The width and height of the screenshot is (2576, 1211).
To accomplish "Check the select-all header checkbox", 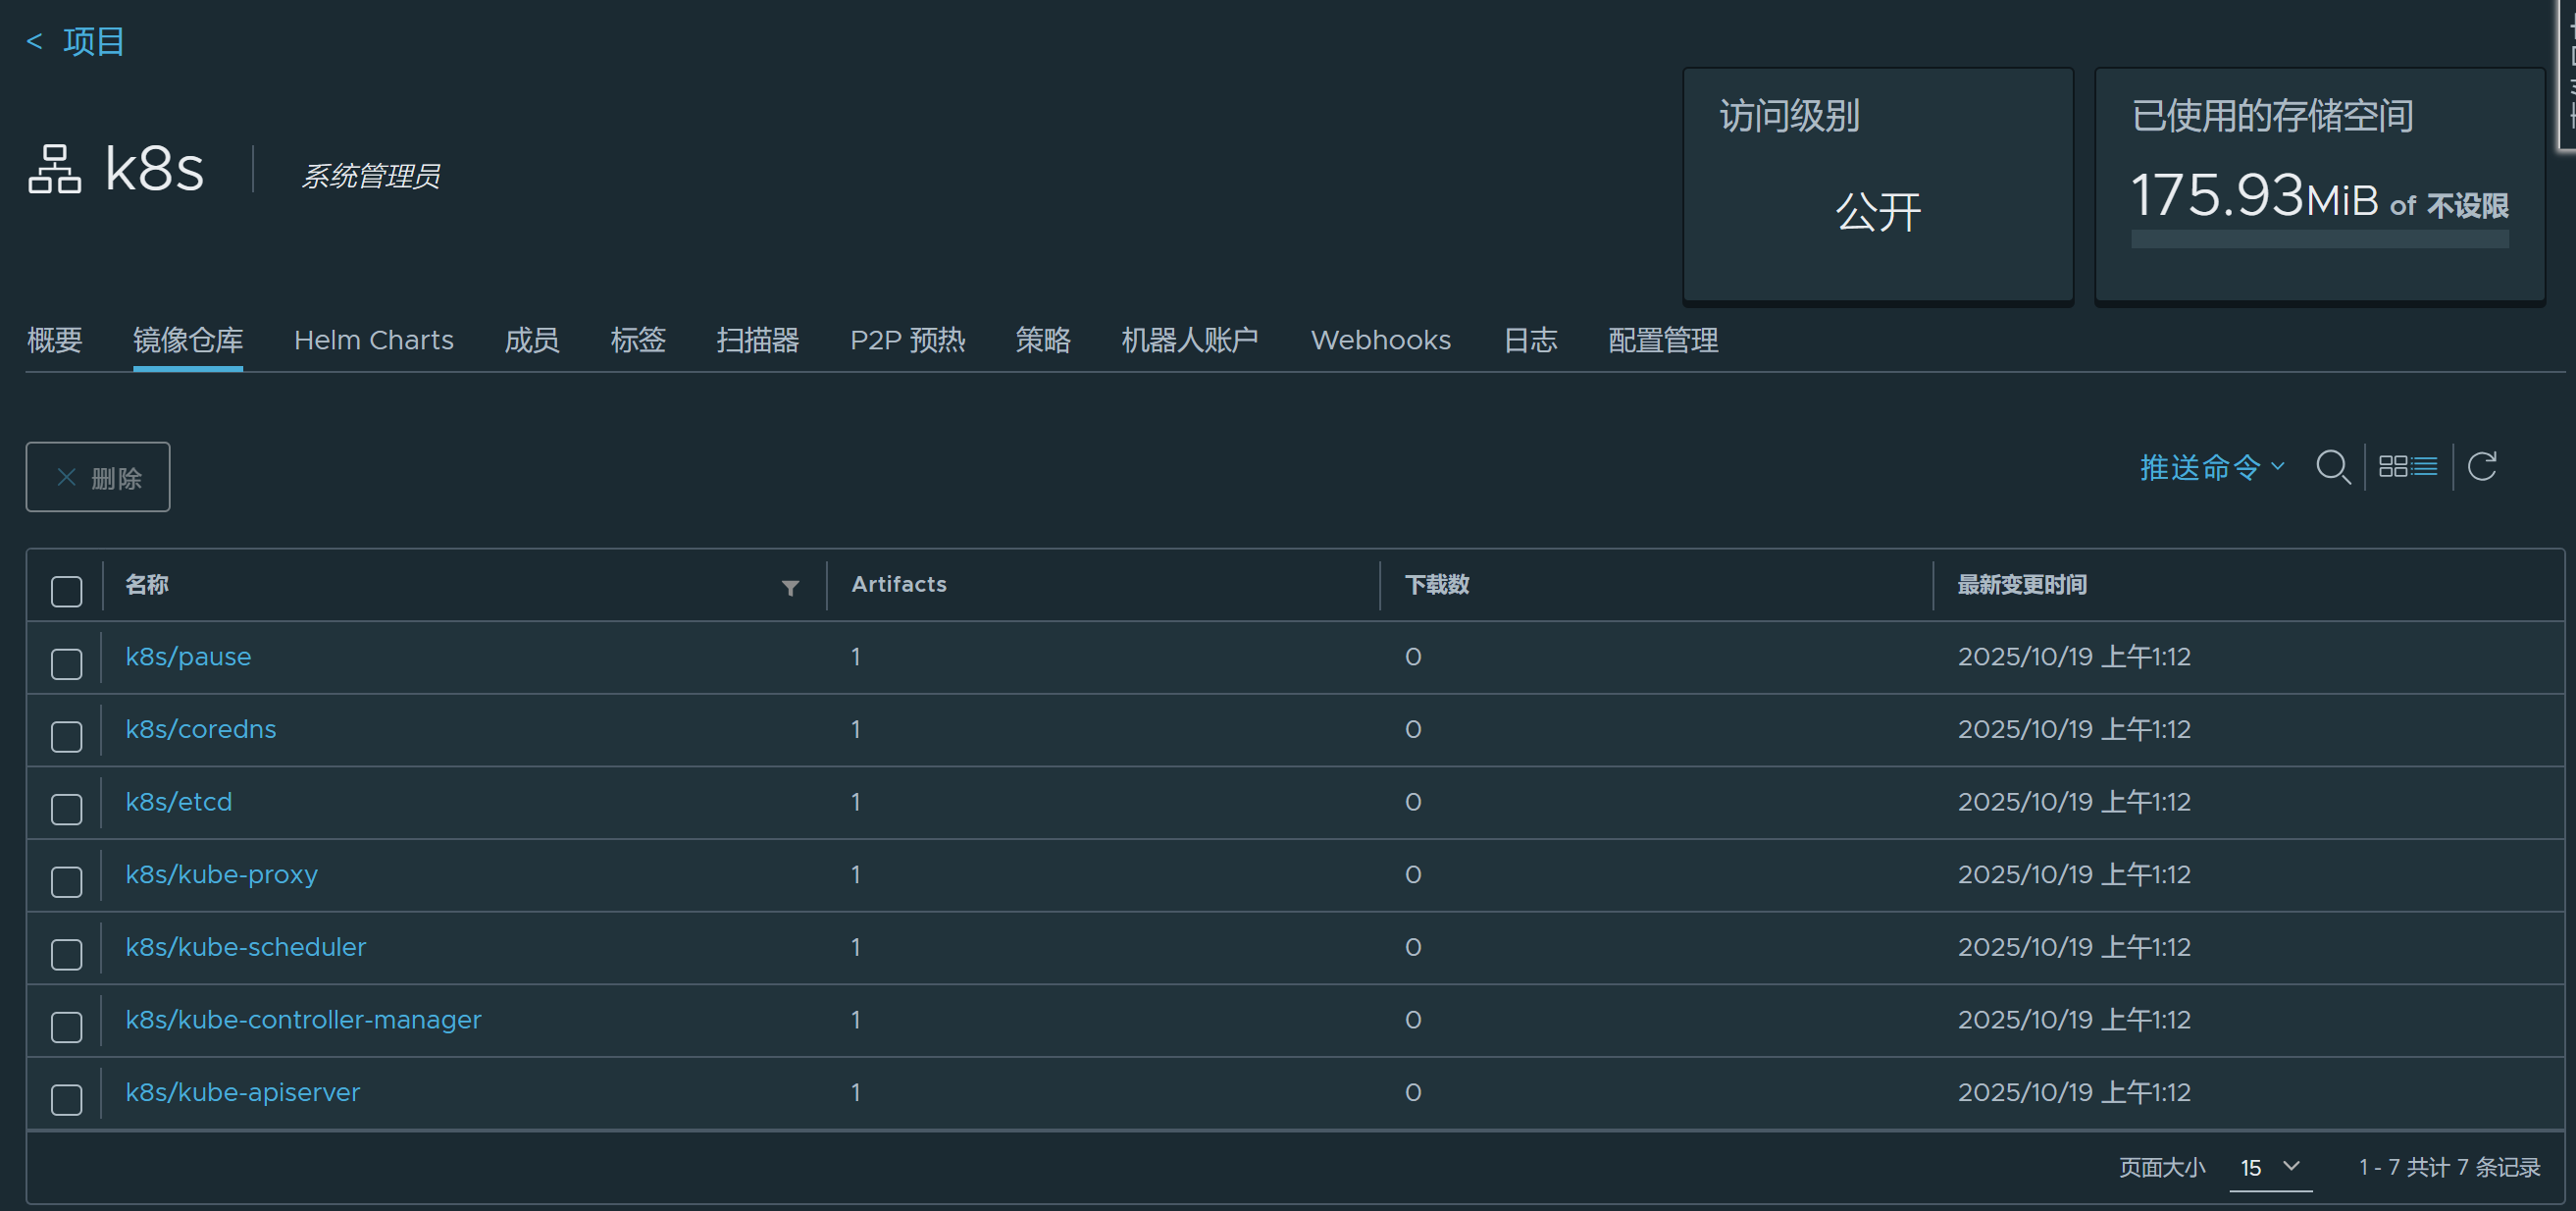I will 67,591.
